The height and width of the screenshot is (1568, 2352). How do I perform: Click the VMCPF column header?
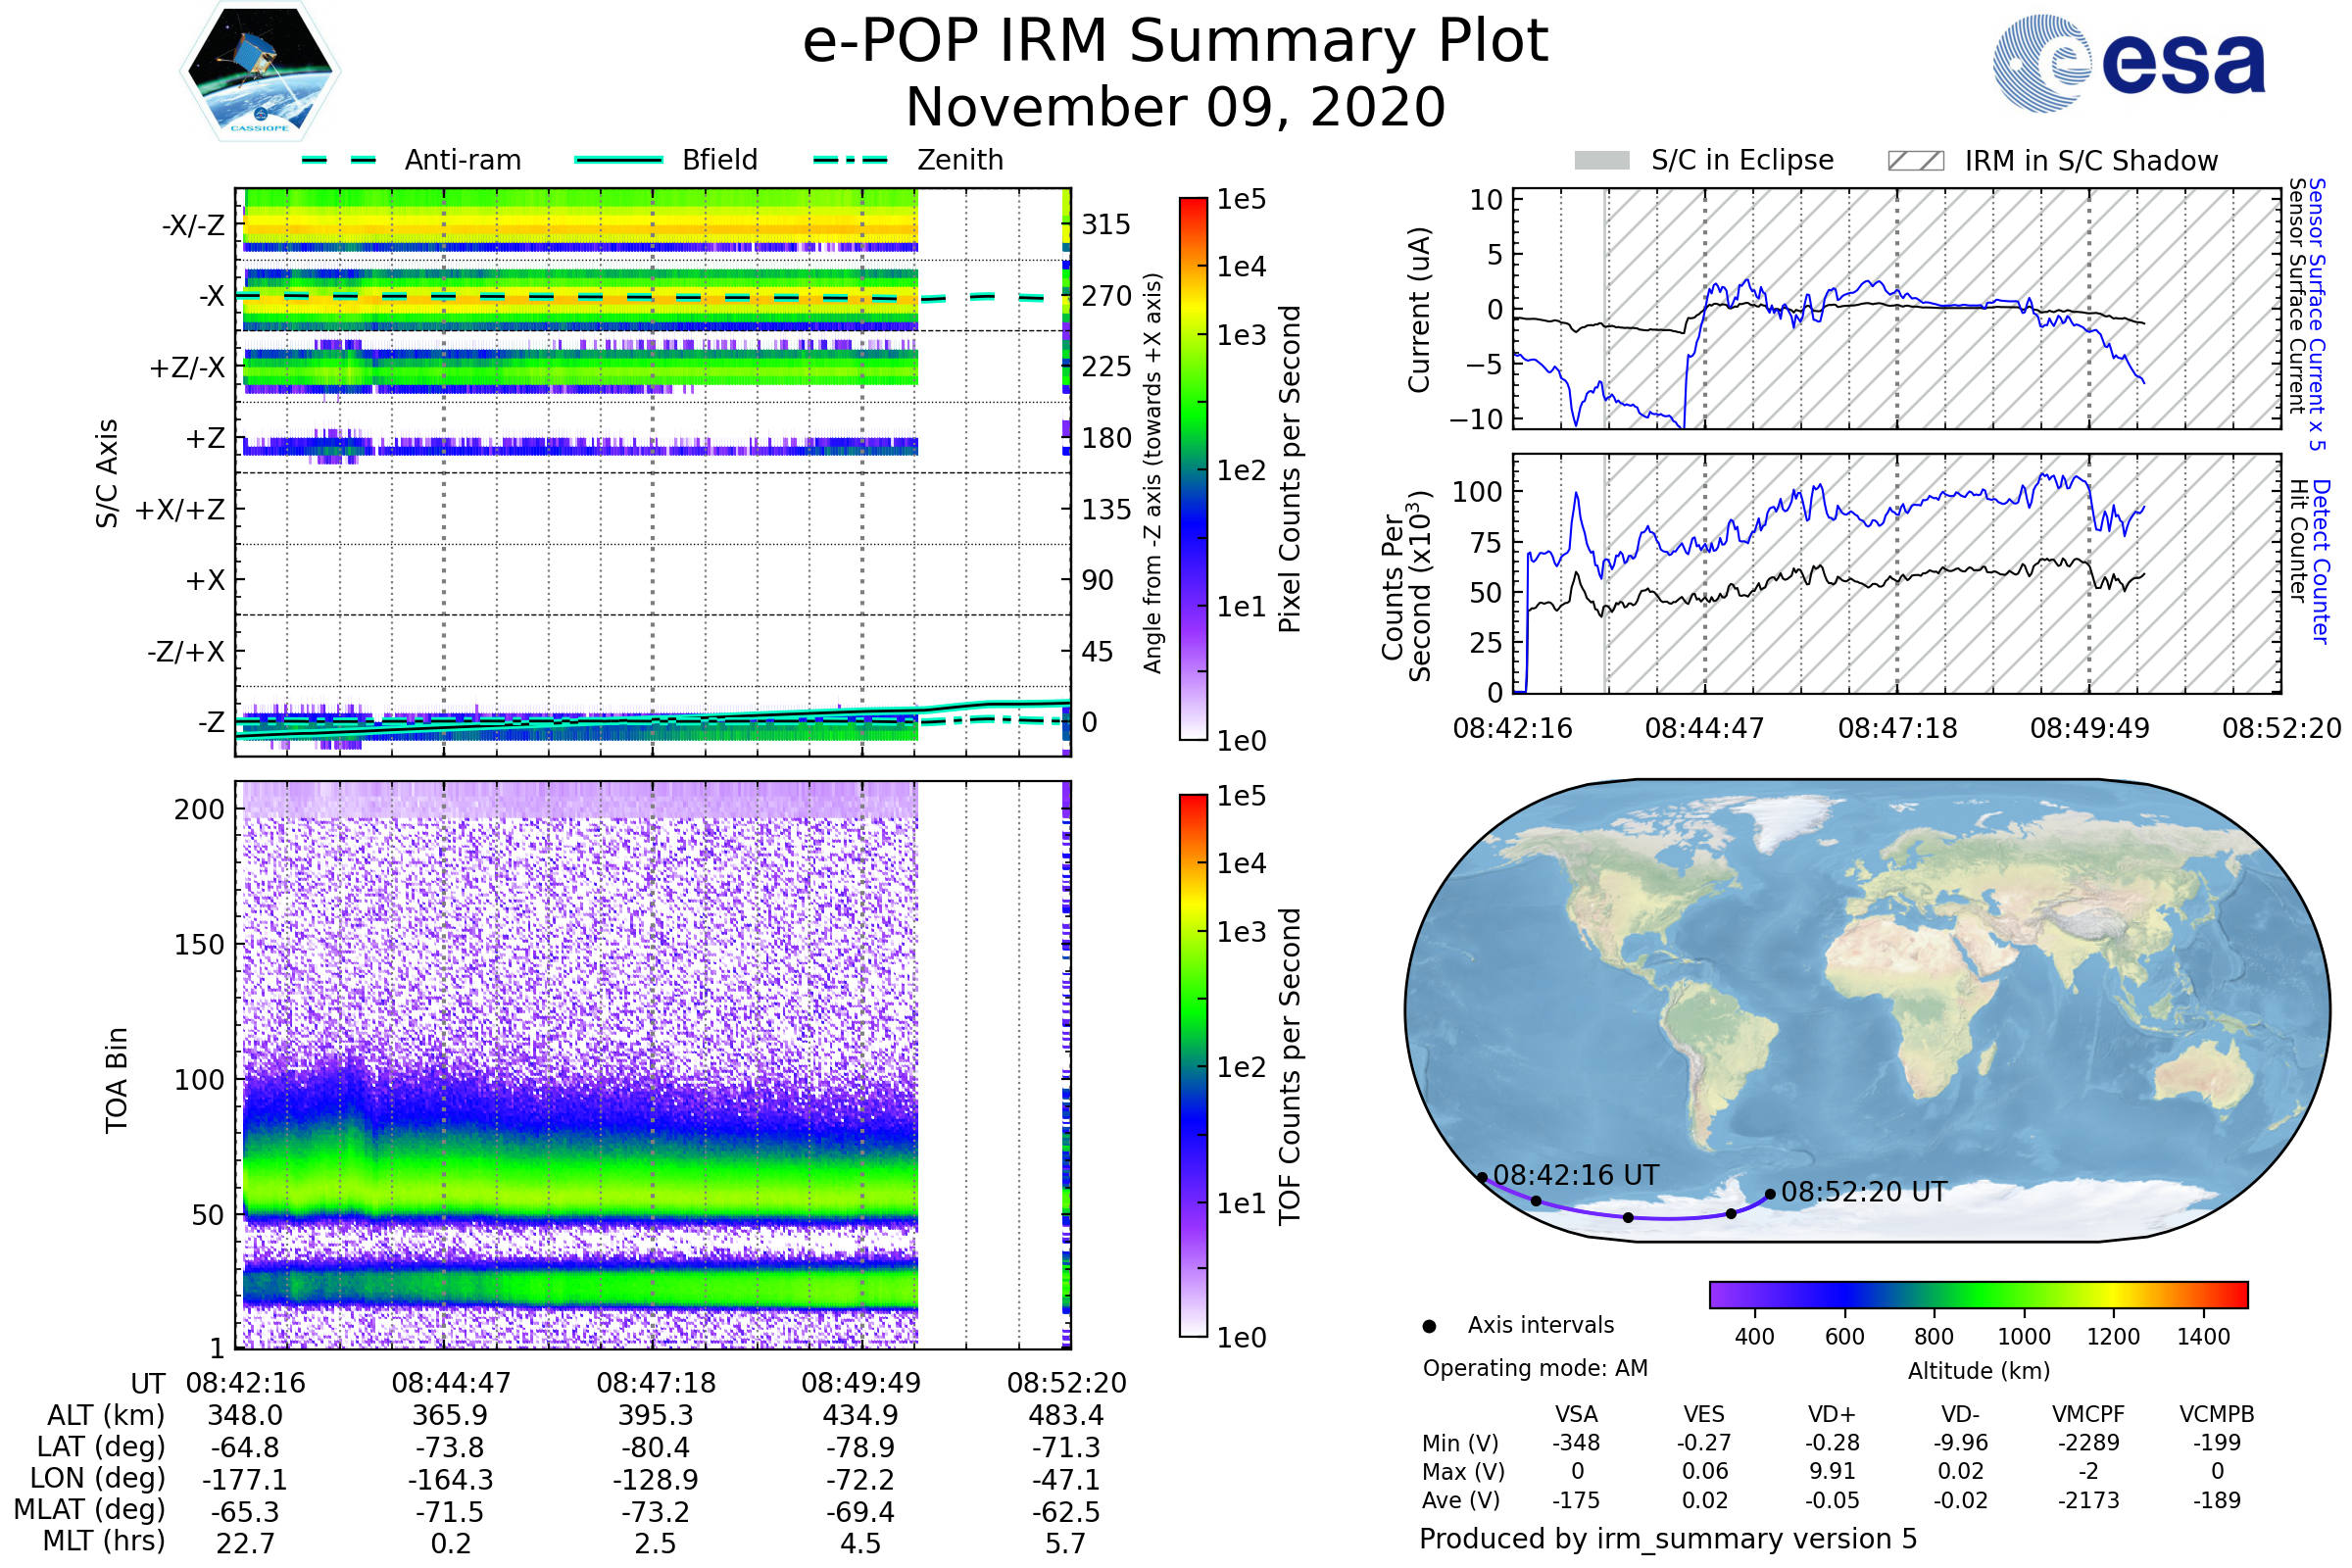2088,1414
